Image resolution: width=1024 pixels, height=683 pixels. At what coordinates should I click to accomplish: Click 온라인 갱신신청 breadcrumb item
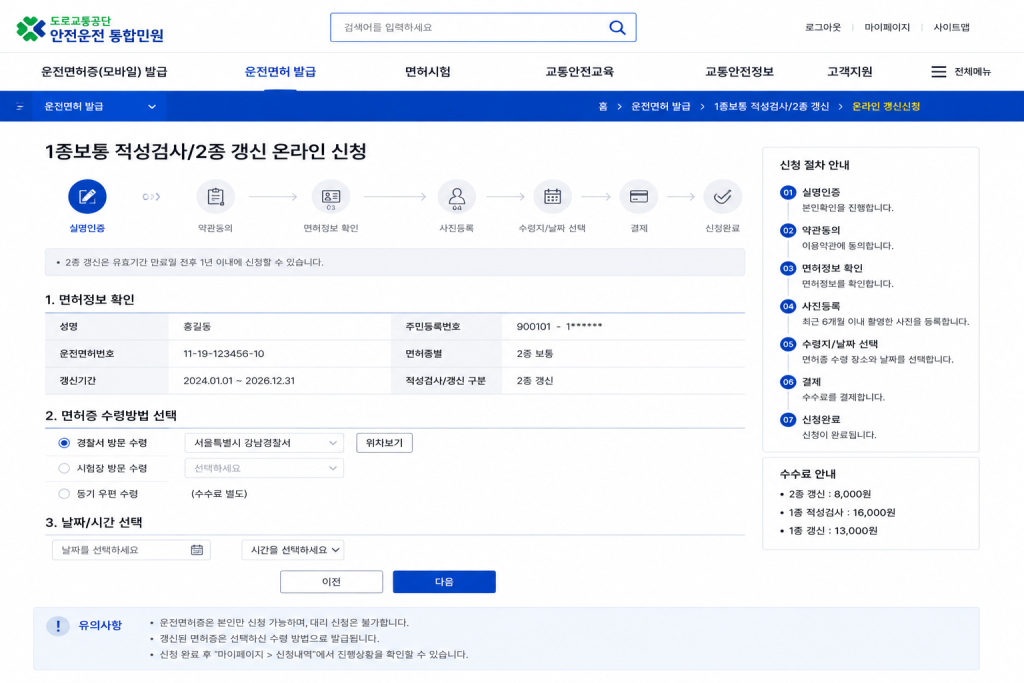pos(886,106)
